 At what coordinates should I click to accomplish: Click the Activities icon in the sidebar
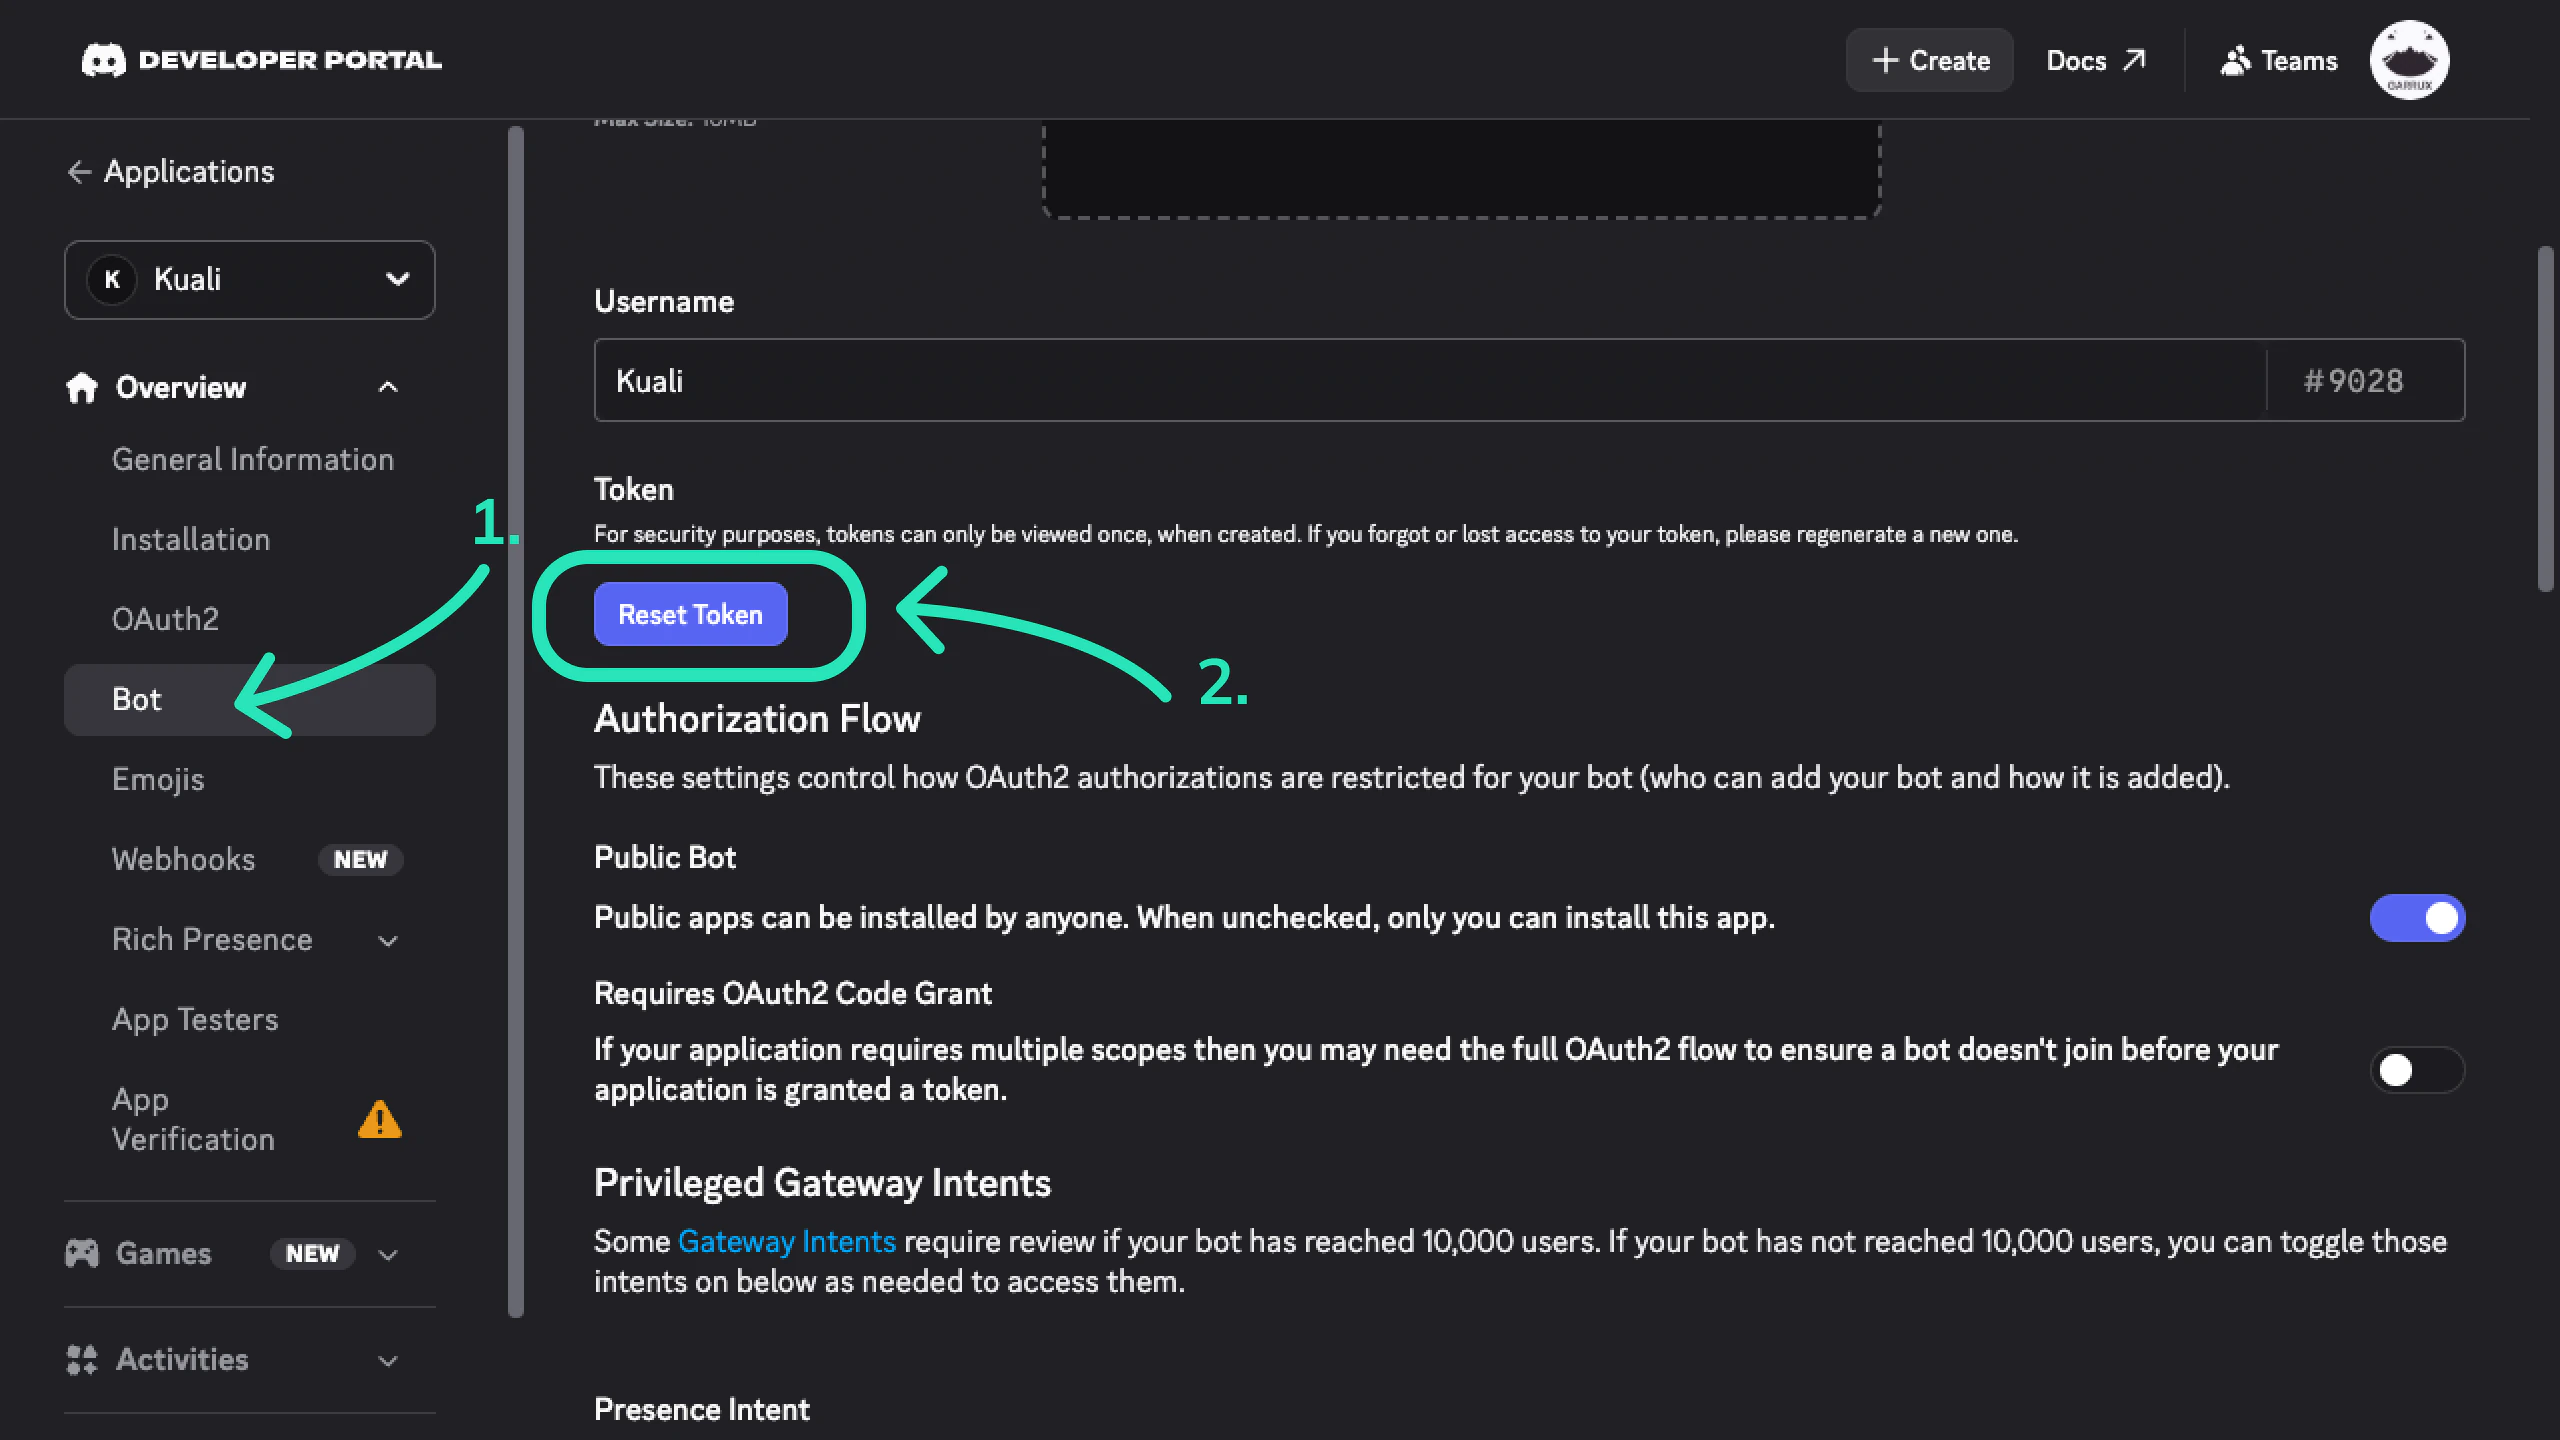click(x=82, y=1359)
